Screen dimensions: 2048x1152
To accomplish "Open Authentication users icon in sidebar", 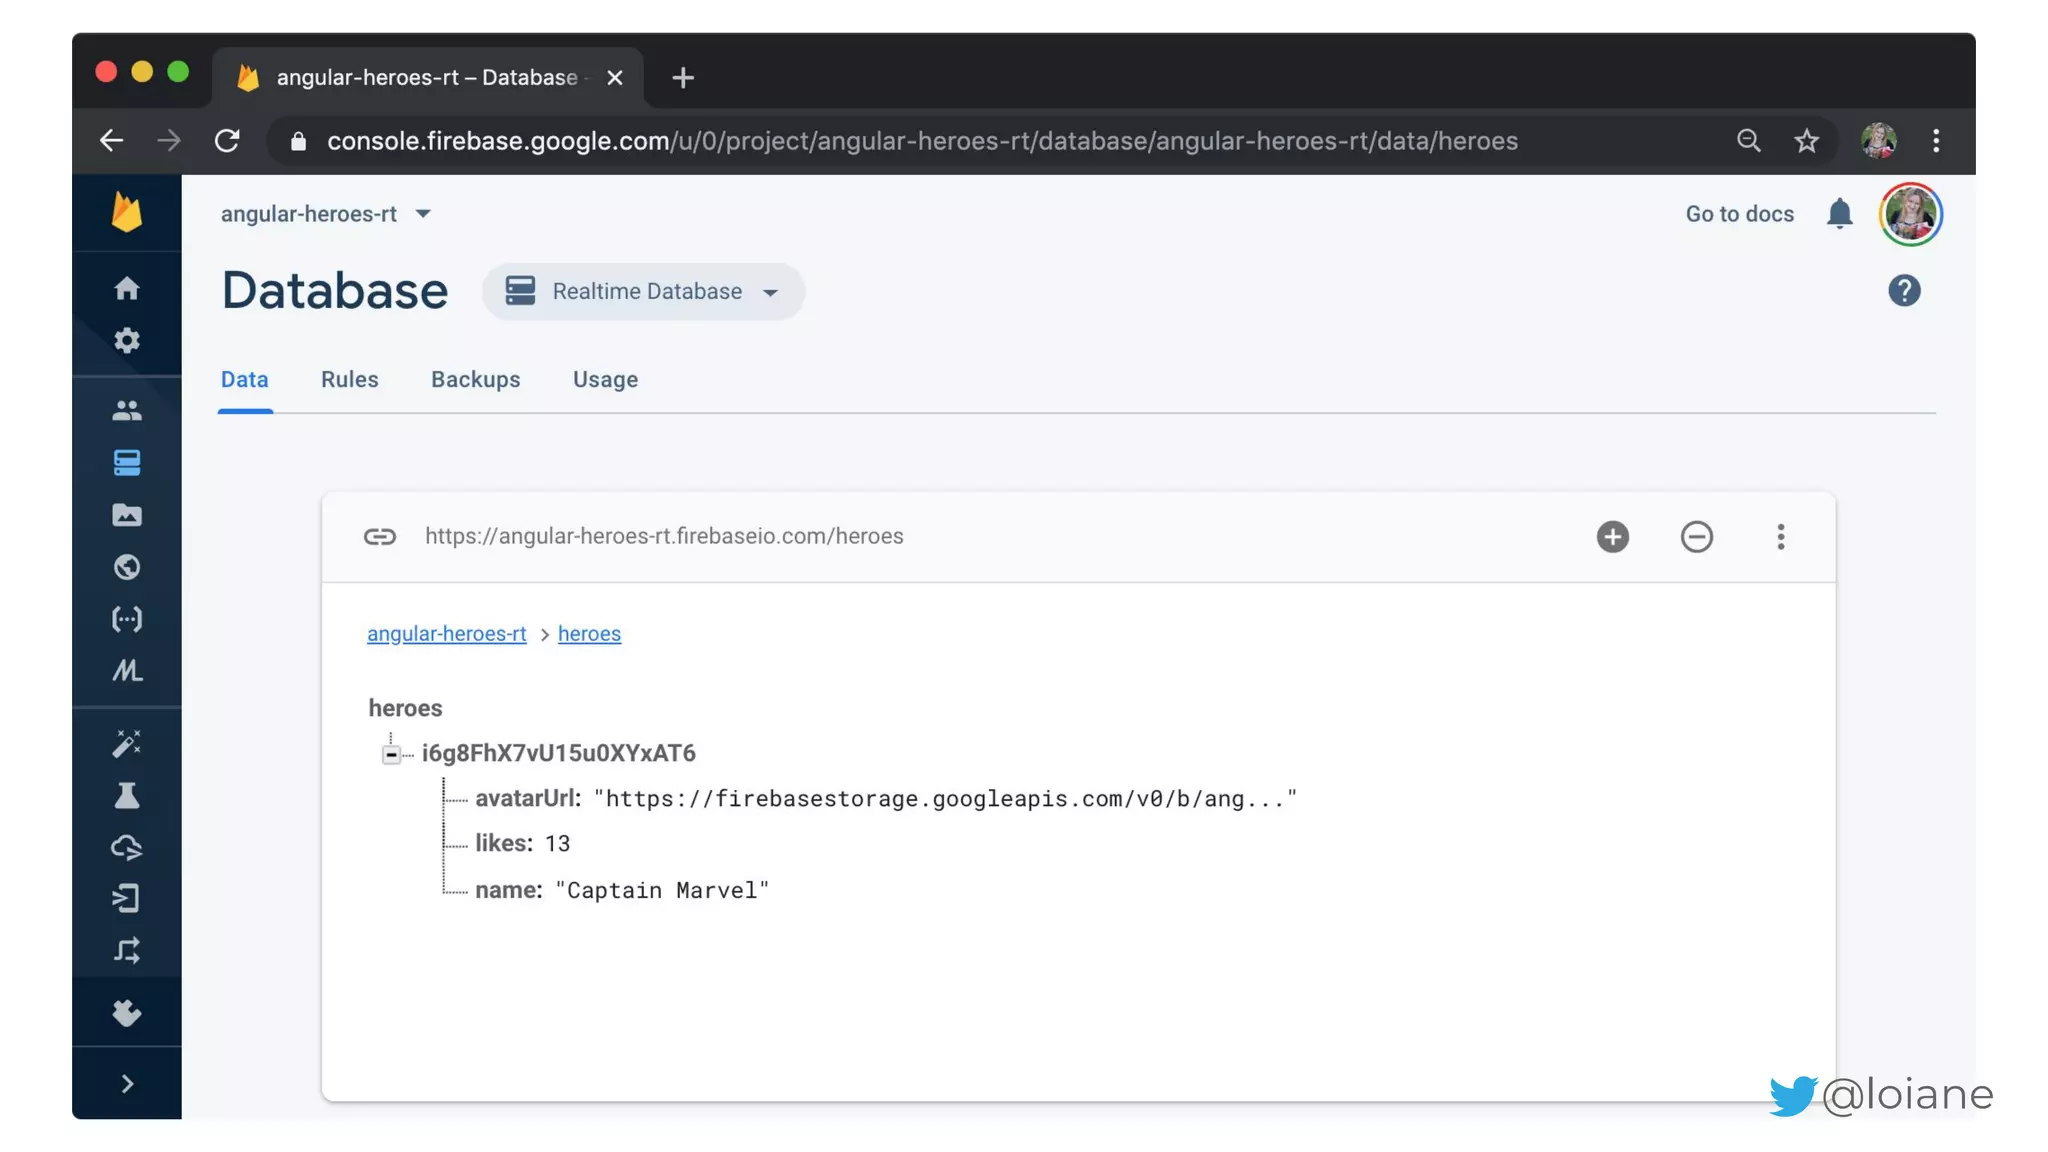I will 127,411.
